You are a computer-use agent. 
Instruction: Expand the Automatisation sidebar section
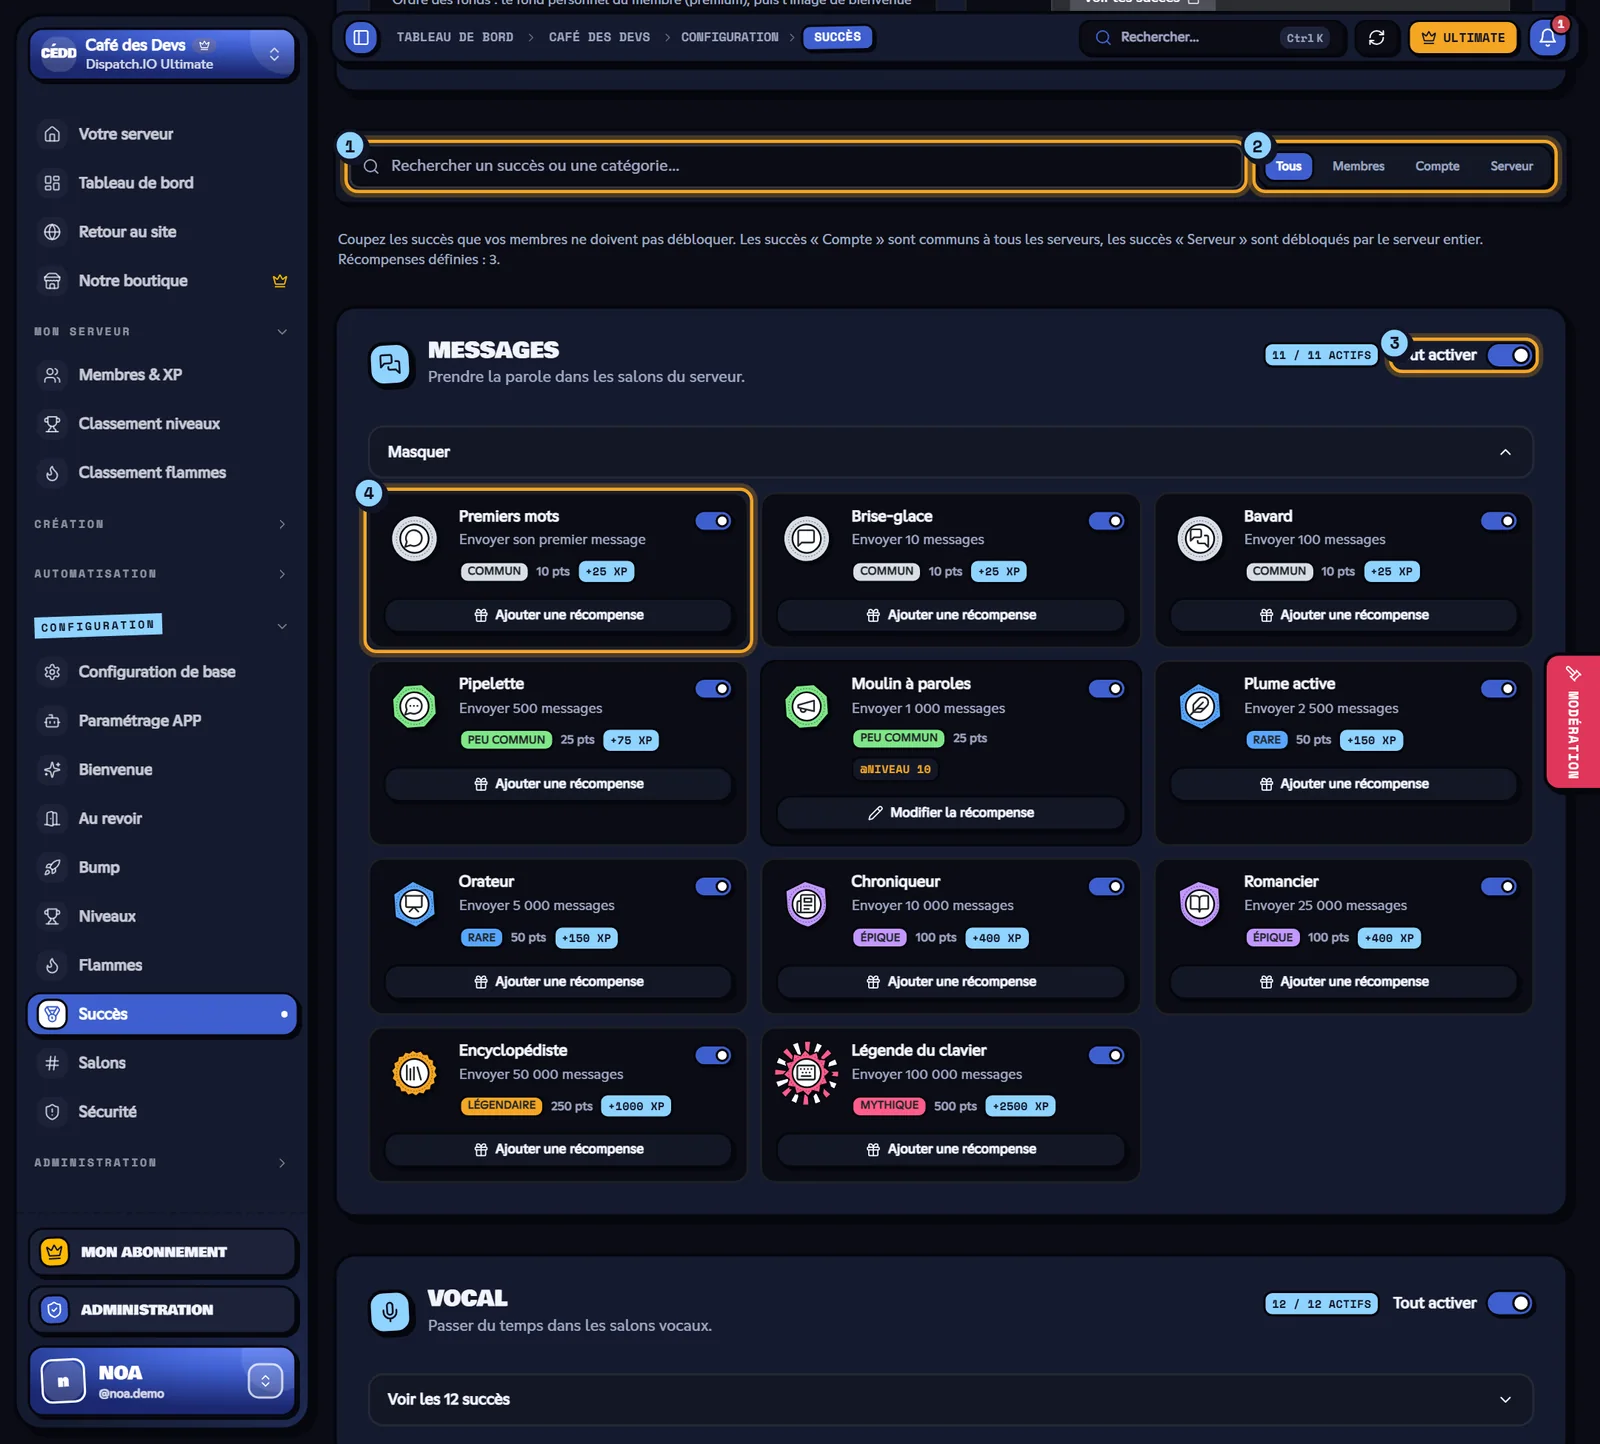160,574
